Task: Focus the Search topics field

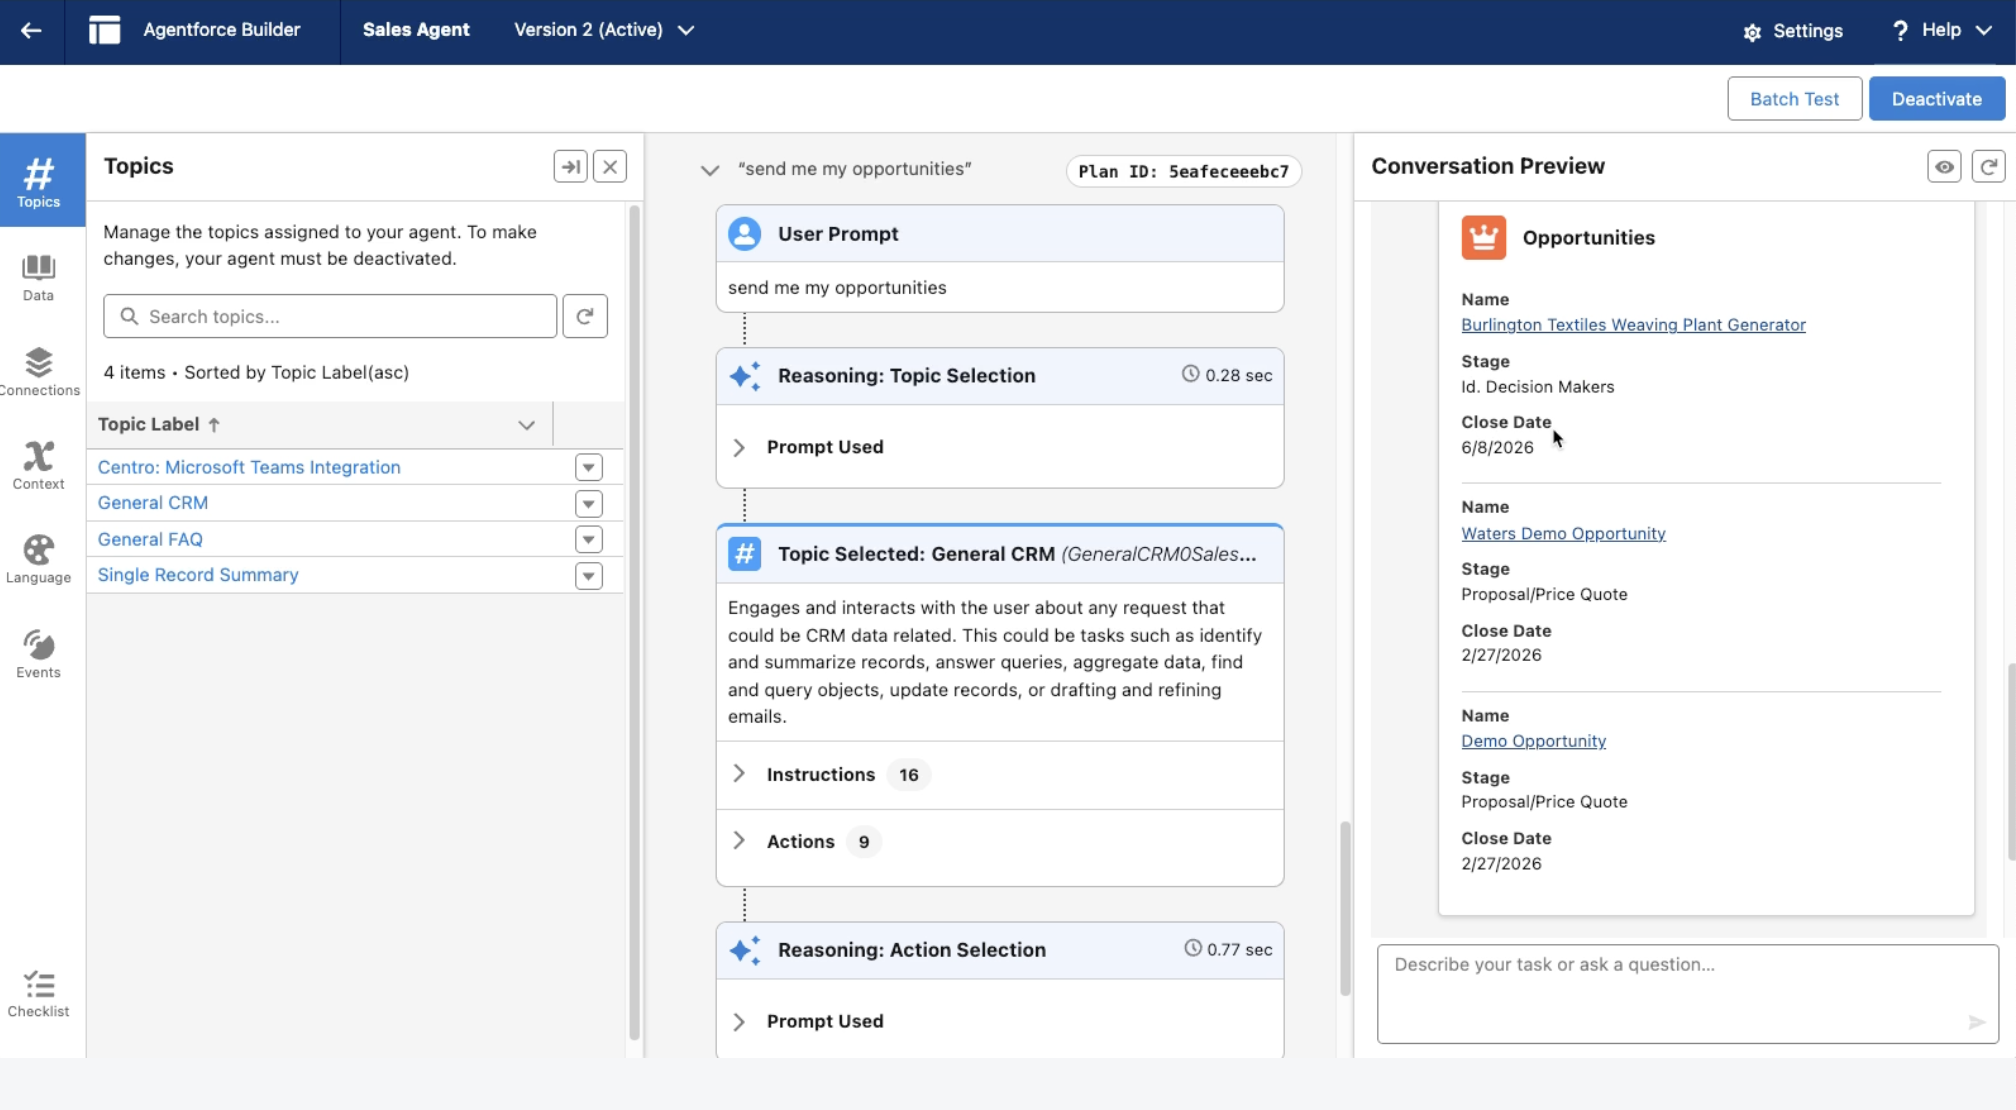Action: coord(330,316)
